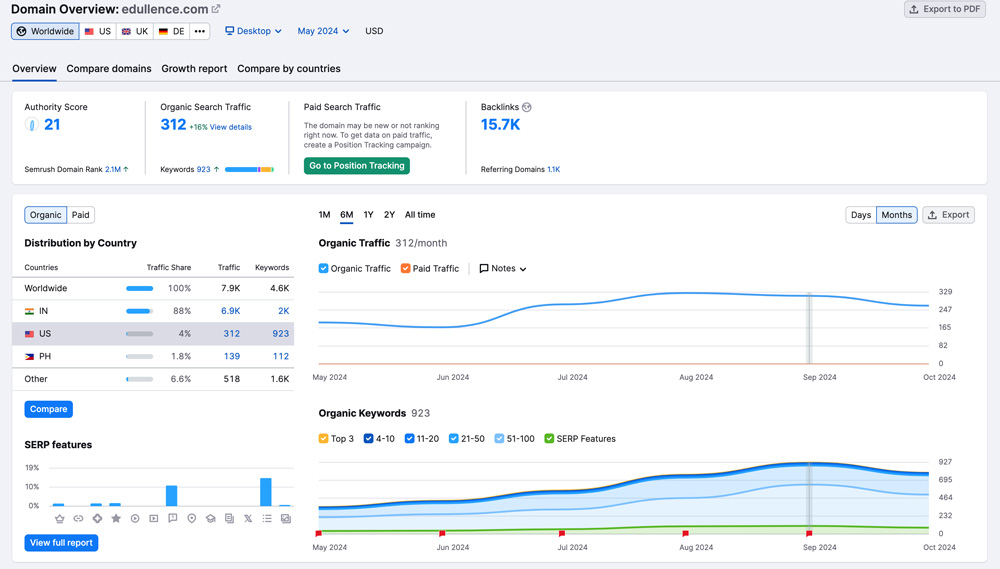
Task: Click the circular play video icon
Action: tap(135, 519)
